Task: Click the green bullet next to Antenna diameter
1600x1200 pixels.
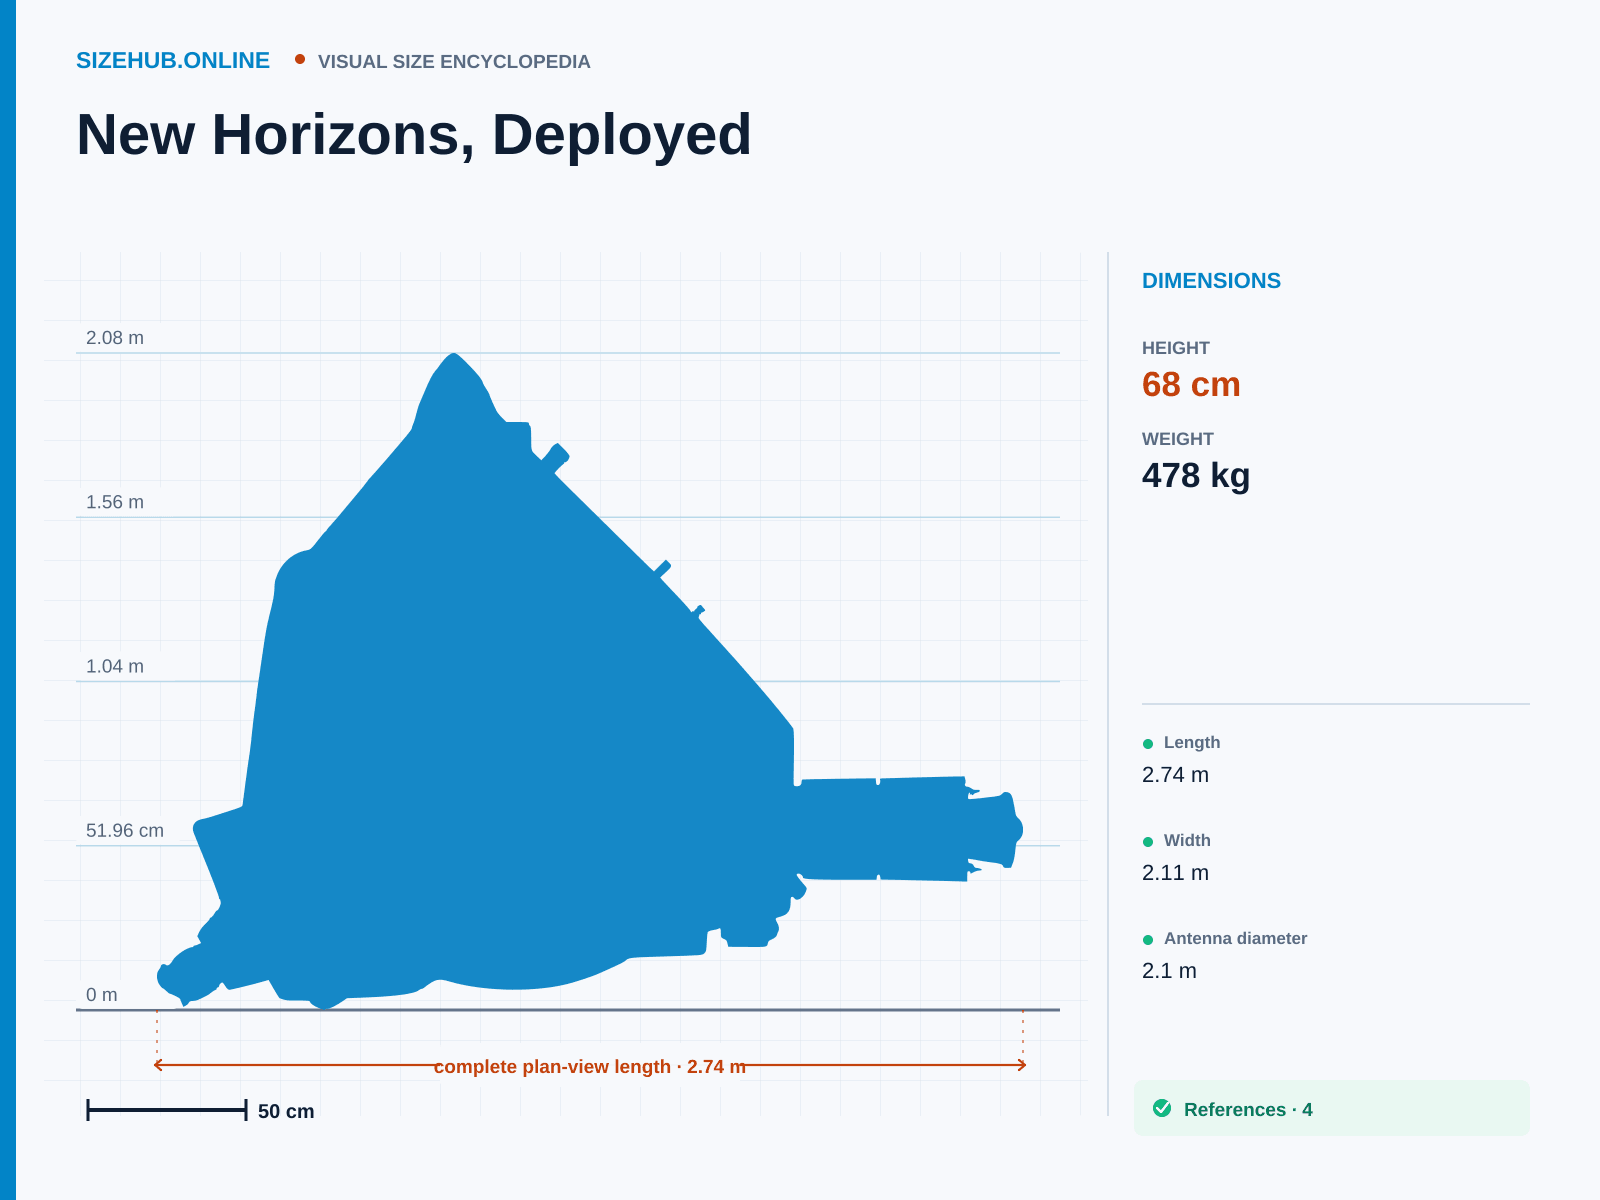Action: point(1148,939)
